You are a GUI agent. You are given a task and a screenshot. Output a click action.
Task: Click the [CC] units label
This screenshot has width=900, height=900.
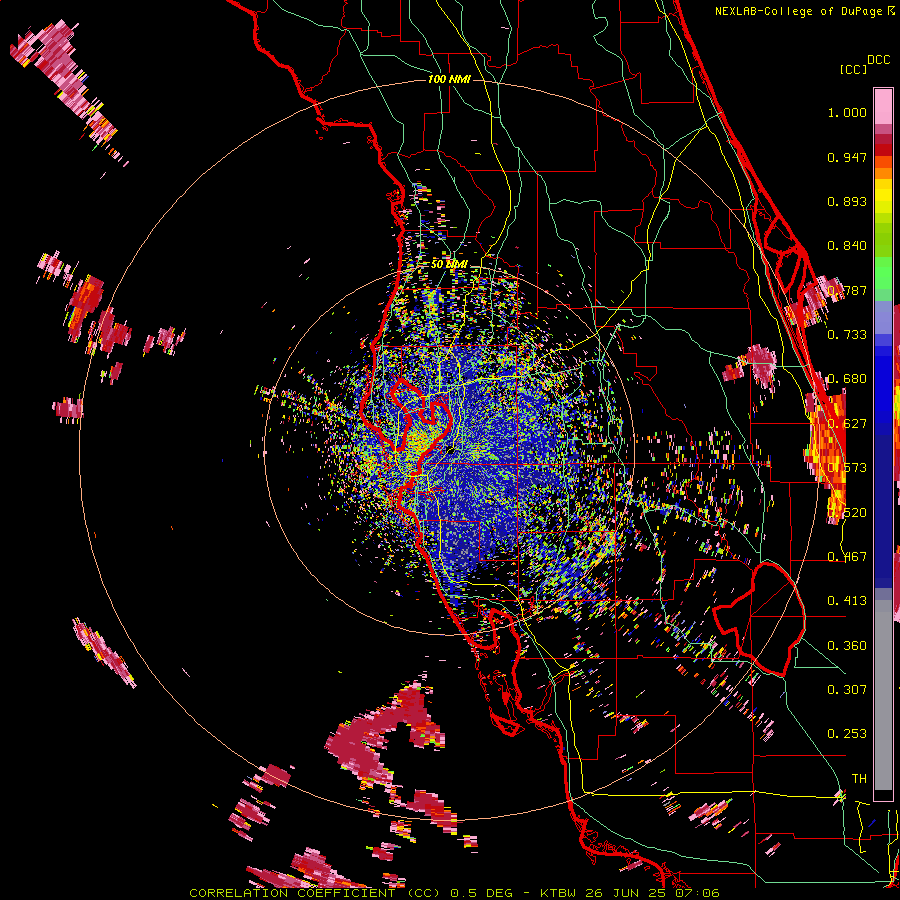pos(853,69)
